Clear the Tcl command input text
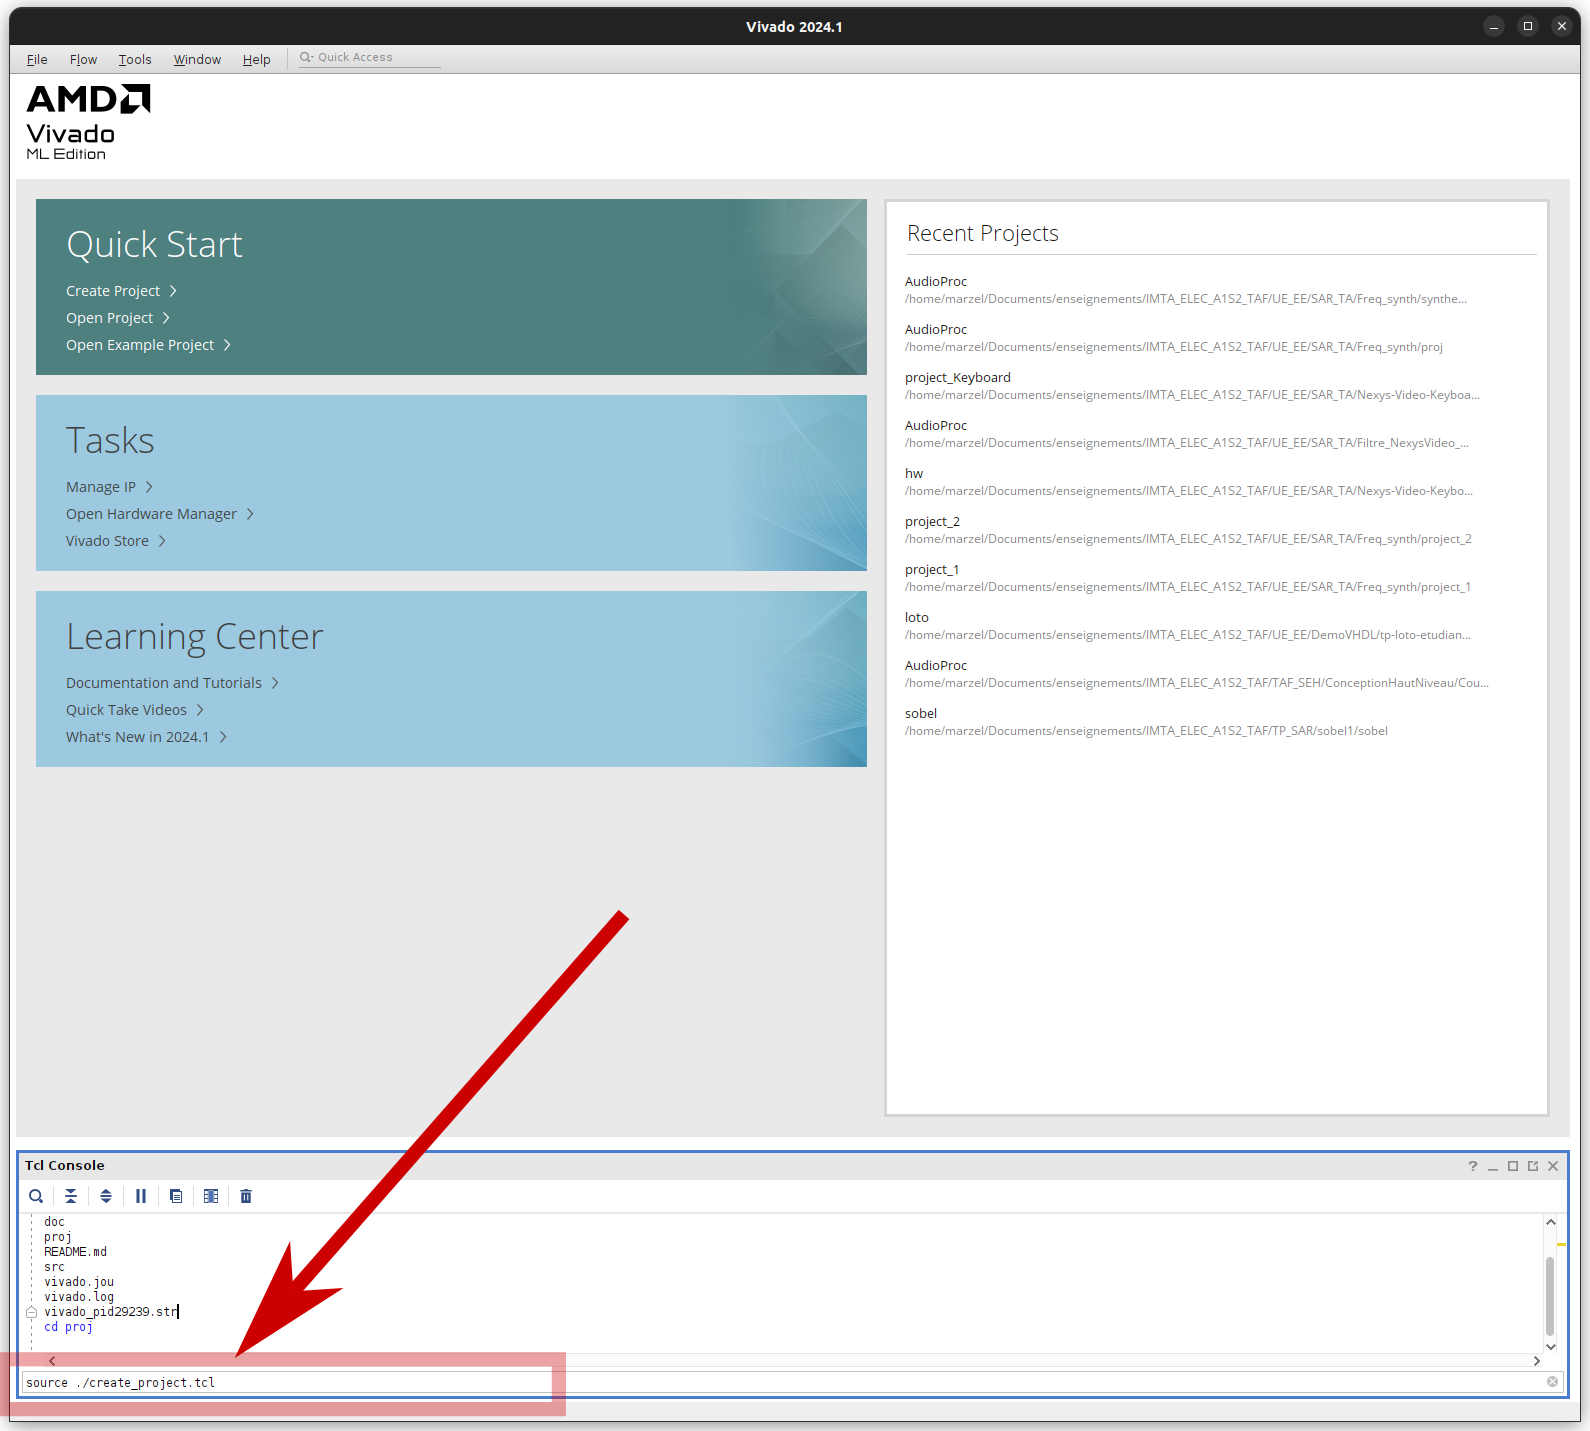This screenshot has width=1590, height=1431. tap(1552, 1382)
